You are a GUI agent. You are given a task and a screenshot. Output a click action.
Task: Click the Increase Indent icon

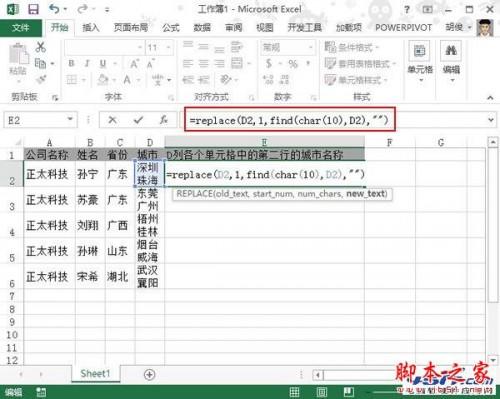(204, 80)
